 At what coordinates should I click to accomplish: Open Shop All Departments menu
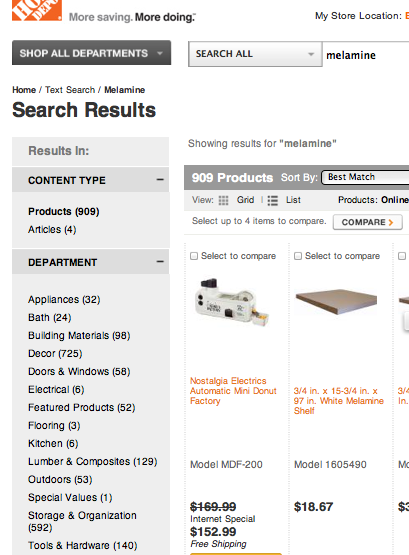[91, 53]
